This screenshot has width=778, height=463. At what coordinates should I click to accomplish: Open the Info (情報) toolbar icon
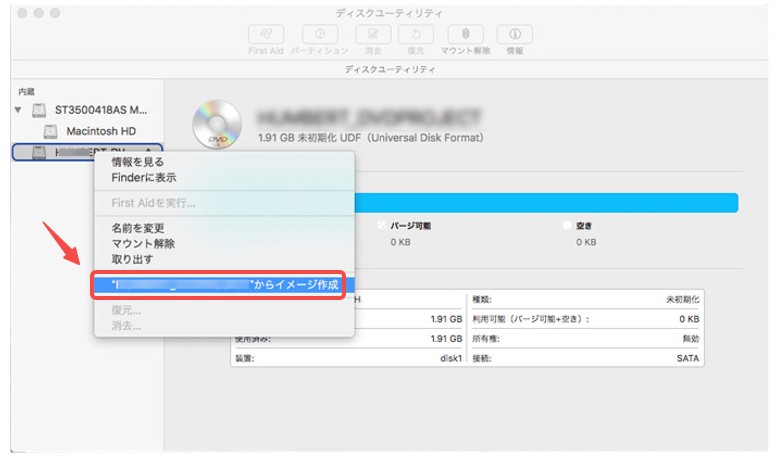[515, 34]
